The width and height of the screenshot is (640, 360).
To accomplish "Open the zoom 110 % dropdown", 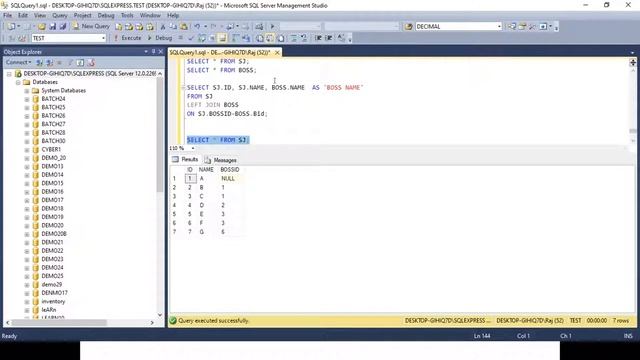I will (193, 148).
